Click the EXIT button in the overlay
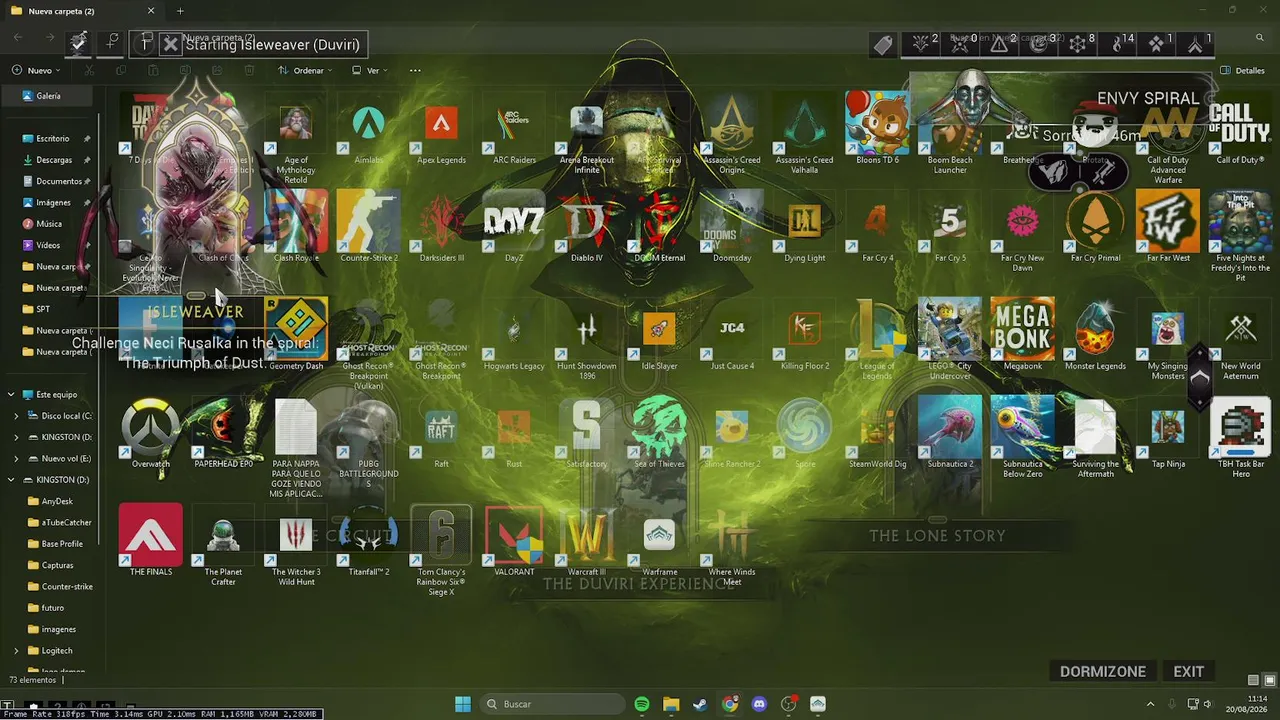The image size is (1280, 720). pos(1188,672)
